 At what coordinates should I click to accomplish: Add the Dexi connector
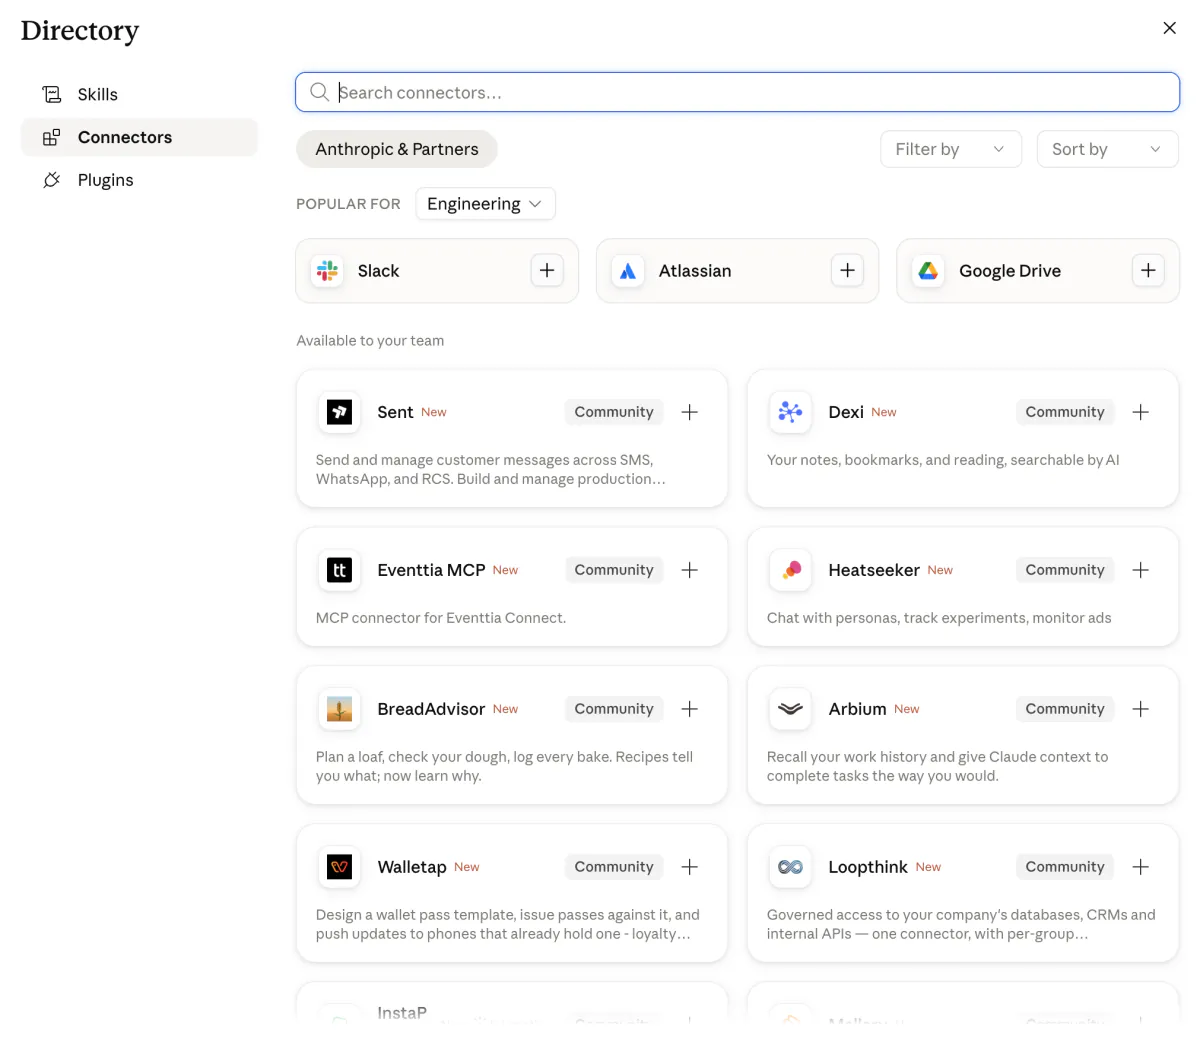1141,412
